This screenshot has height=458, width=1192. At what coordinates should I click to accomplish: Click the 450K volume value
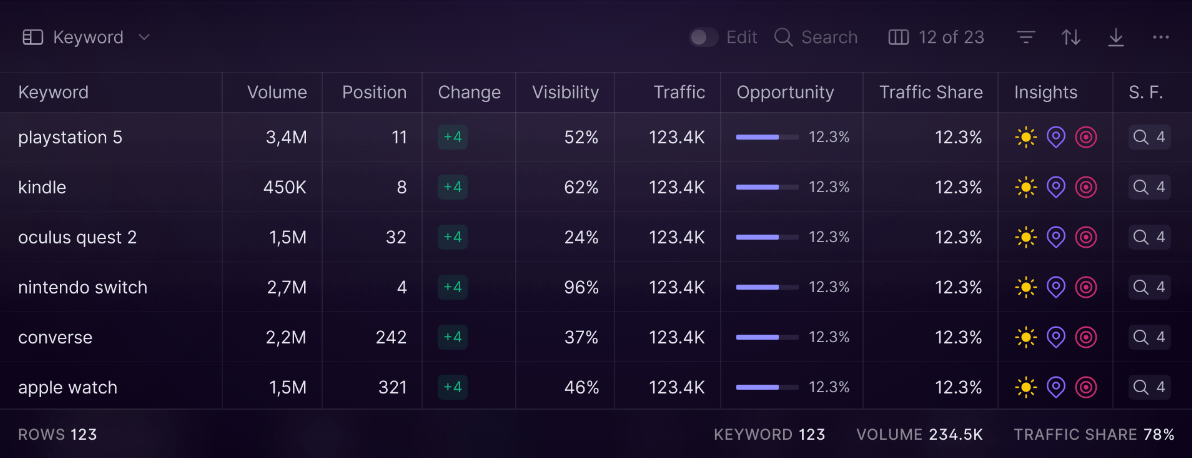click(x=284, y=187)
